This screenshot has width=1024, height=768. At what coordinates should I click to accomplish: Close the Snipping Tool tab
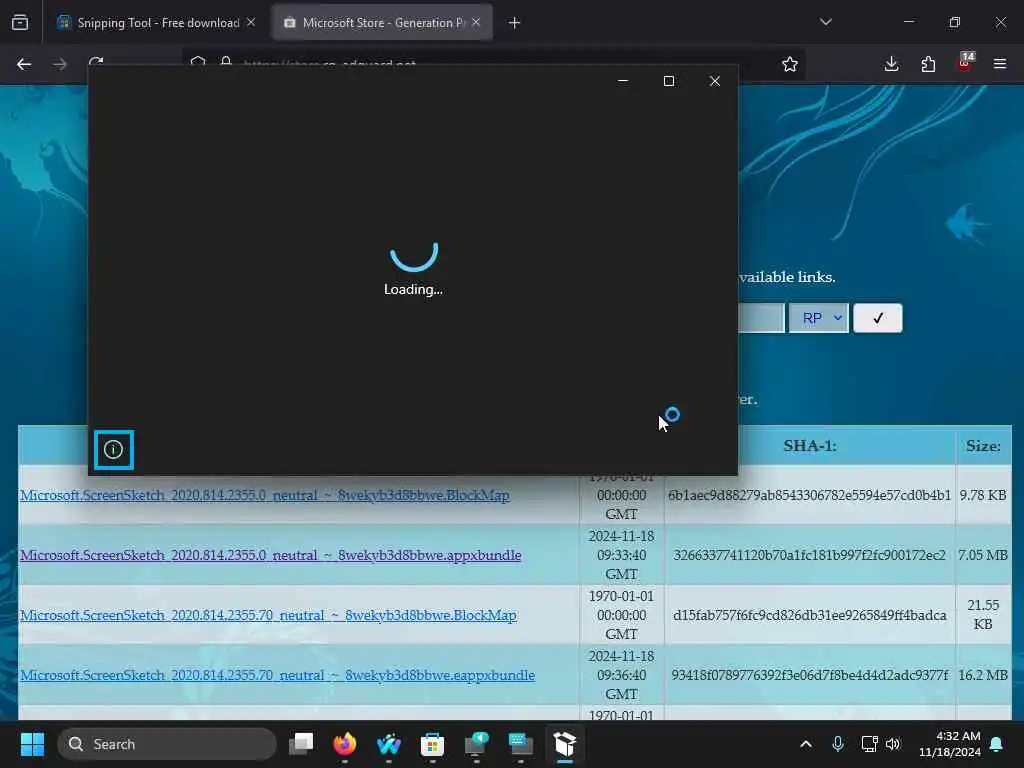point(251,22)
